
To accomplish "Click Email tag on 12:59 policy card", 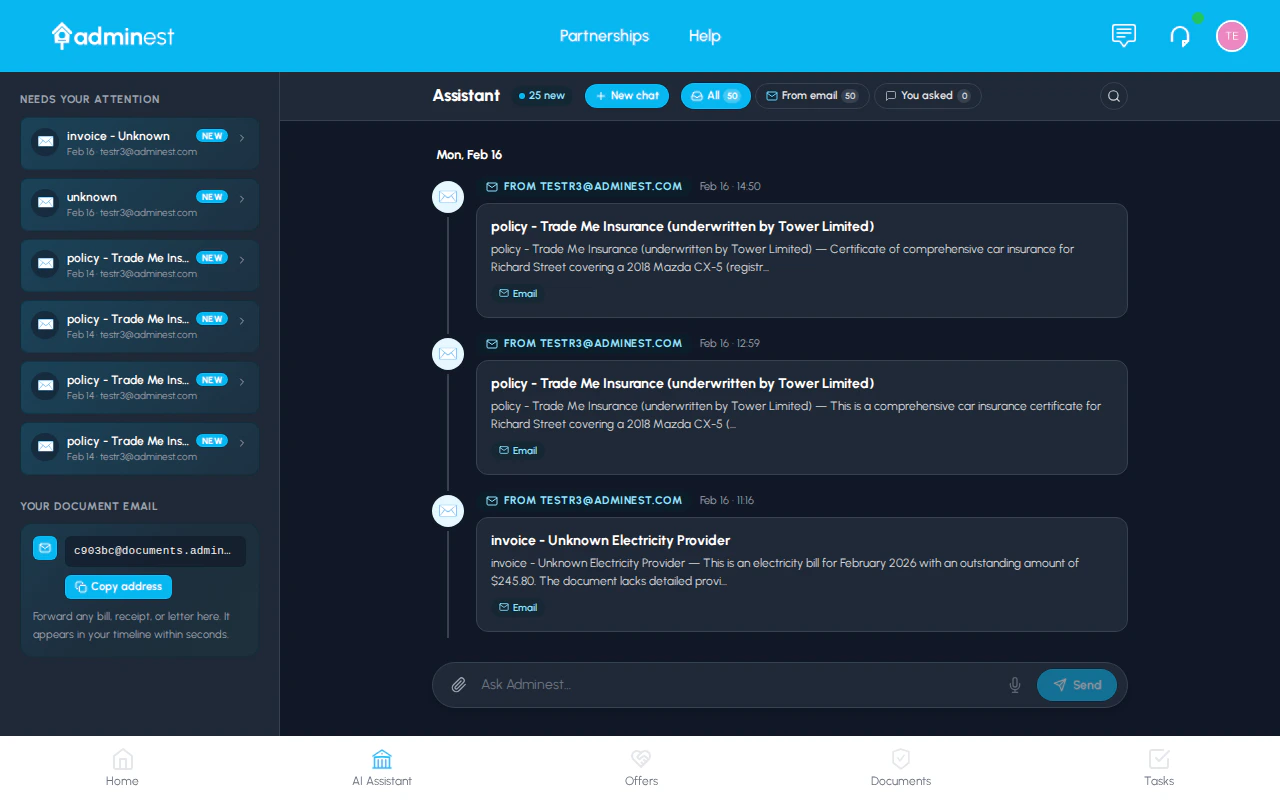I will (x=518, y=451).
